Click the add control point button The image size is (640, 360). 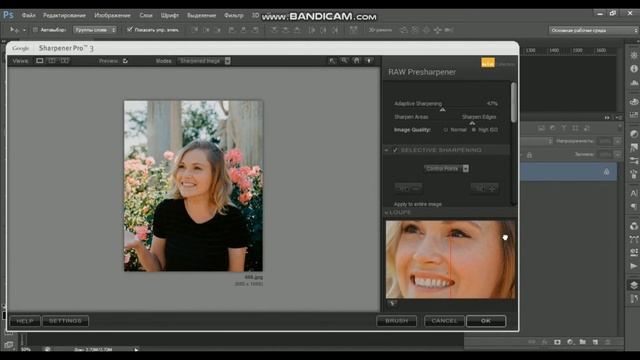tap(409, 188)
